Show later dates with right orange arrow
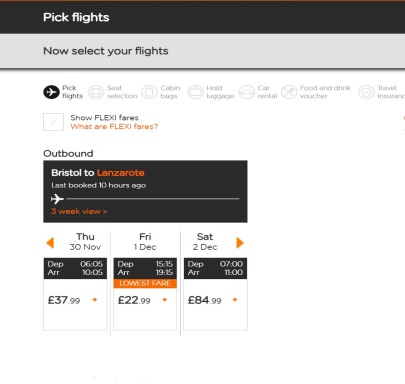The image size is (405, 384). coord(240,243)
